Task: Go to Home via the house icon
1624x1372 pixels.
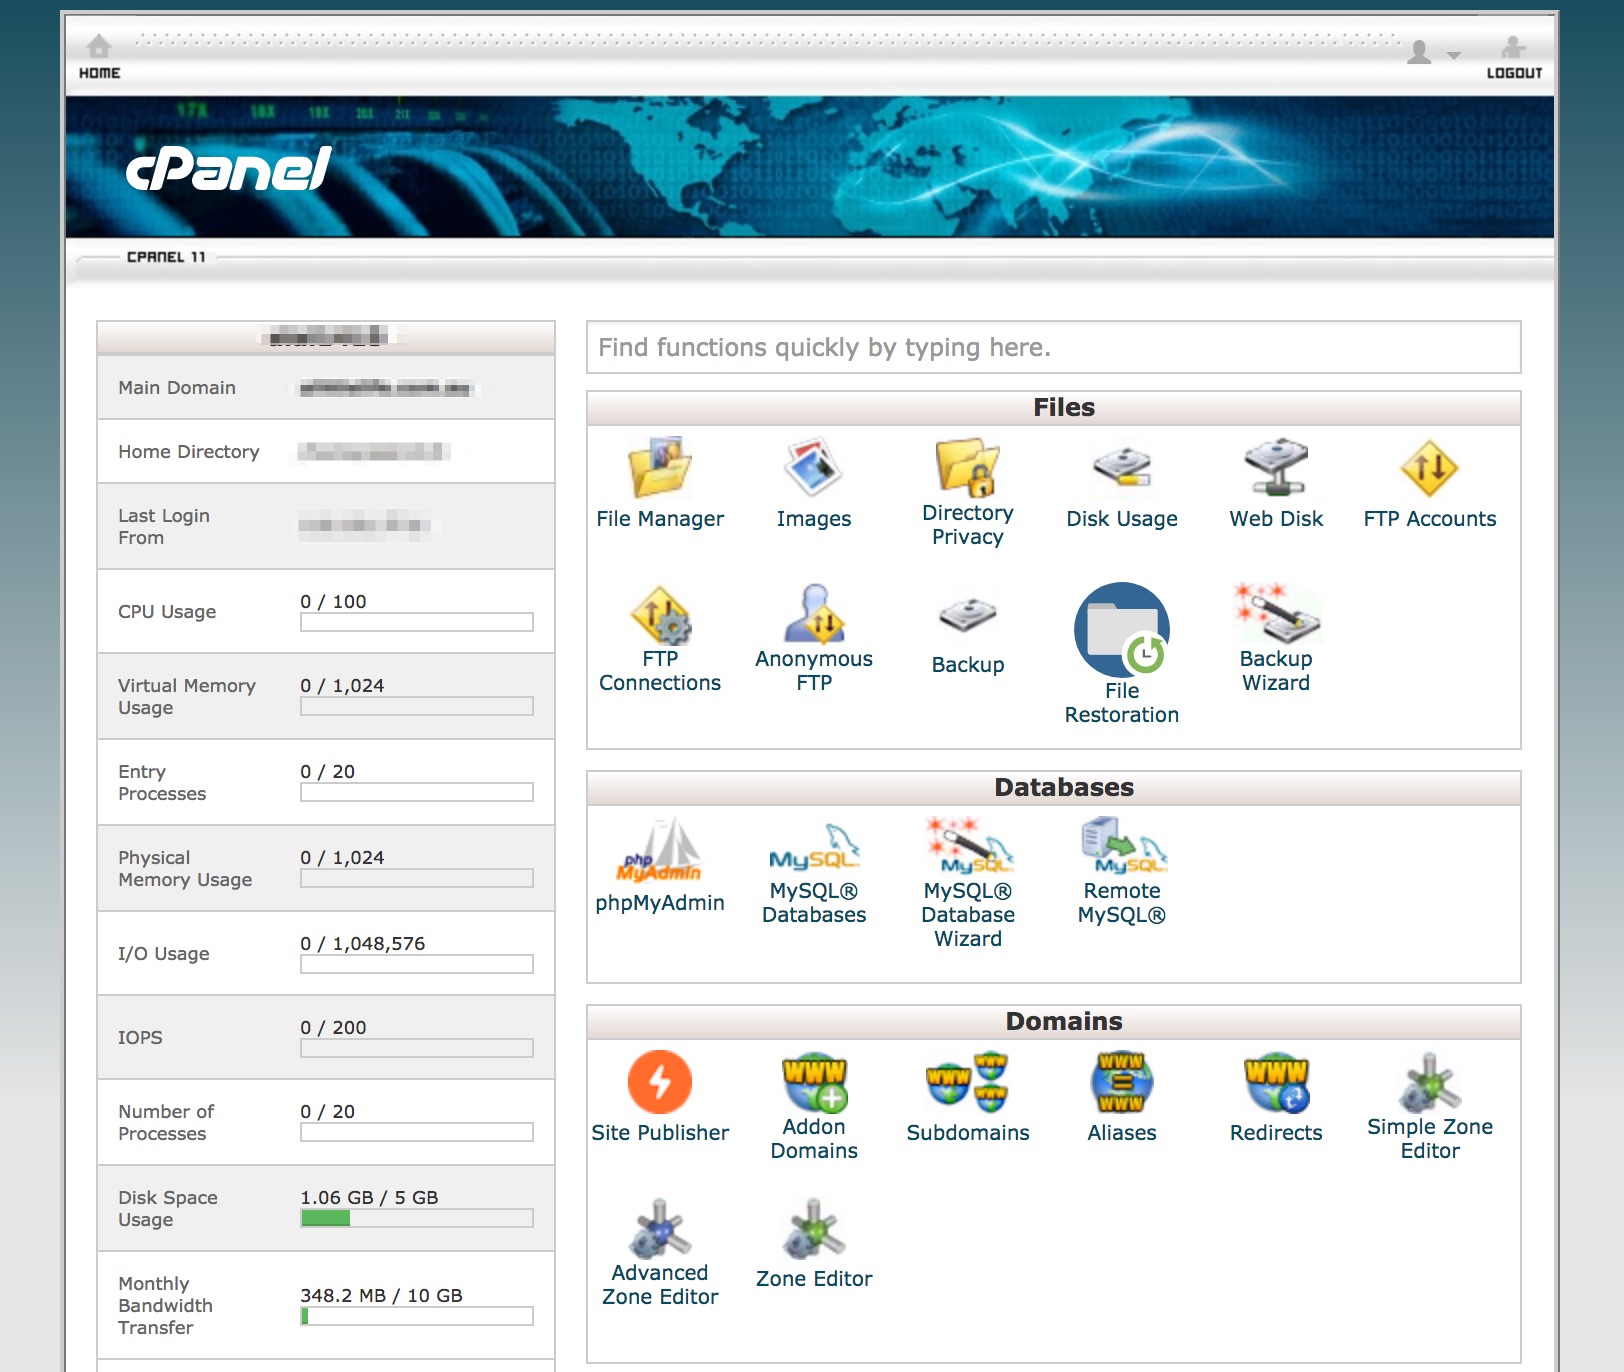Action: coord(99,46)
